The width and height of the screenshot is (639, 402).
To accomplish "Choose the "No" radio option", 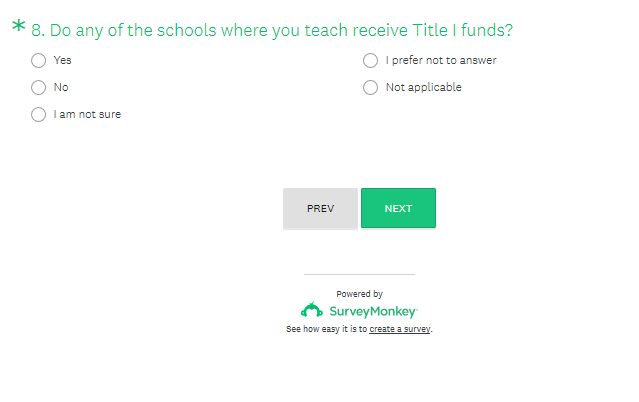I will (38, 87).
